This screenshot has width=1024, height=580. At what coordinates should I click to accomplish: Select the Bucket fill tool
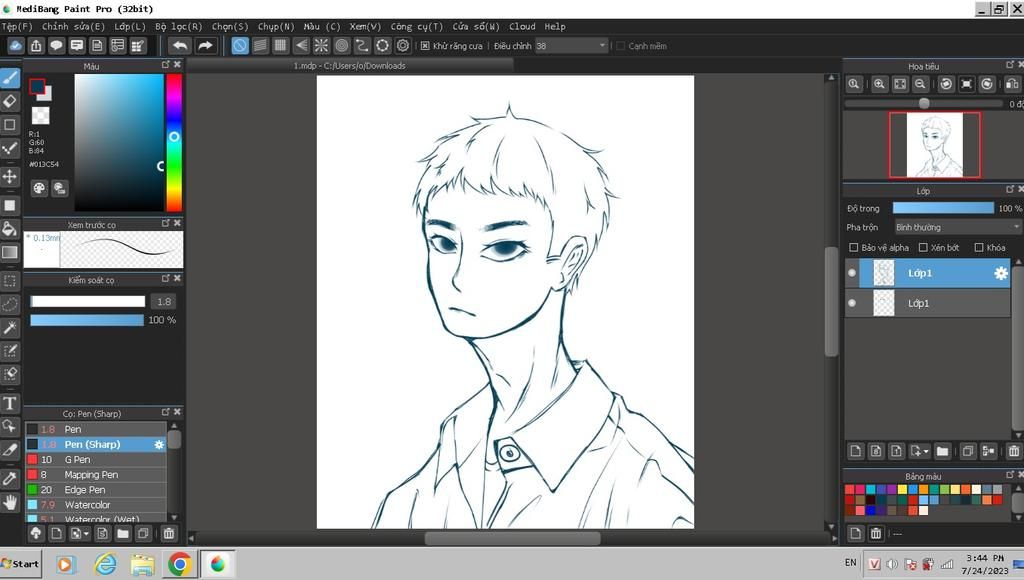(x=10, y=229)
